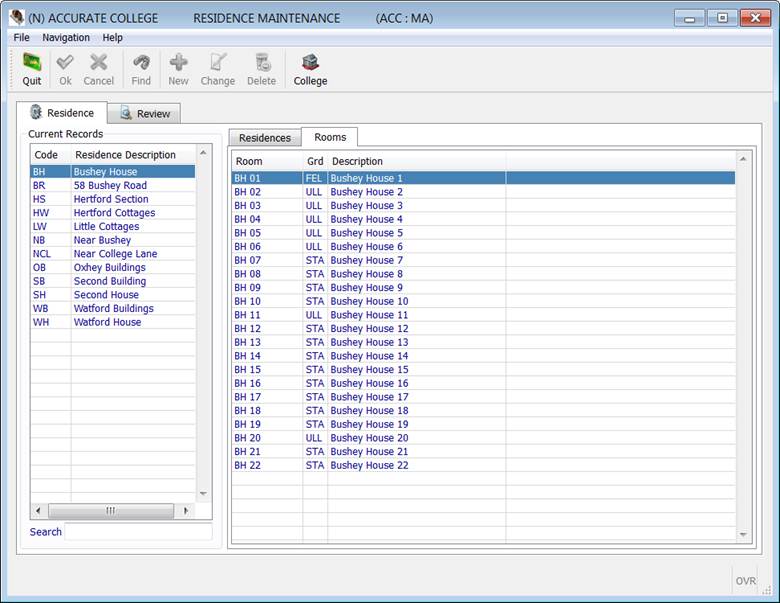Click in the Search input field
This screenshot has height=603, width=780.
click(138, 532)
